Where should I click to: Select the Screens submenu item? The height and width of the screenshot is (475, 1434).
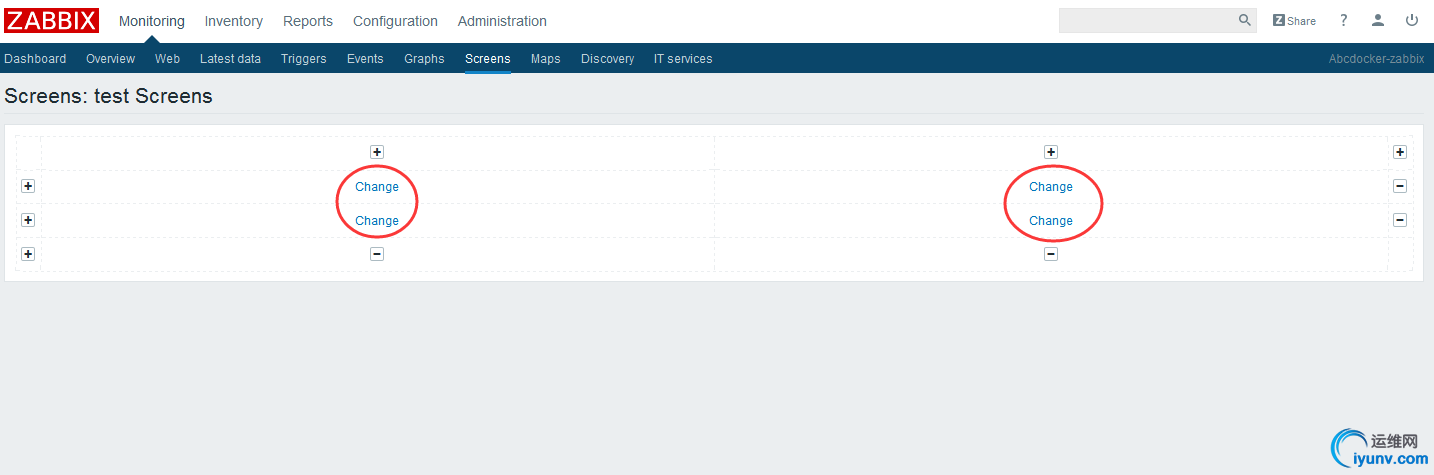(488, 59)
